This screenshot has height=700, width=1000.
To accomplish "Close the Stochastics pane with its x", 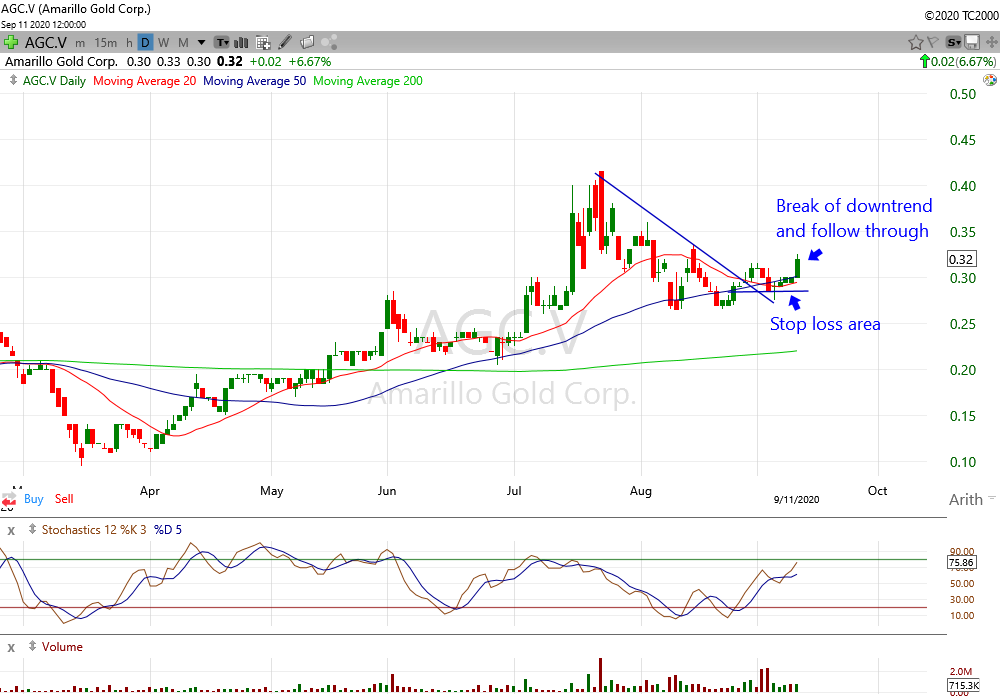I will point(11,530).
